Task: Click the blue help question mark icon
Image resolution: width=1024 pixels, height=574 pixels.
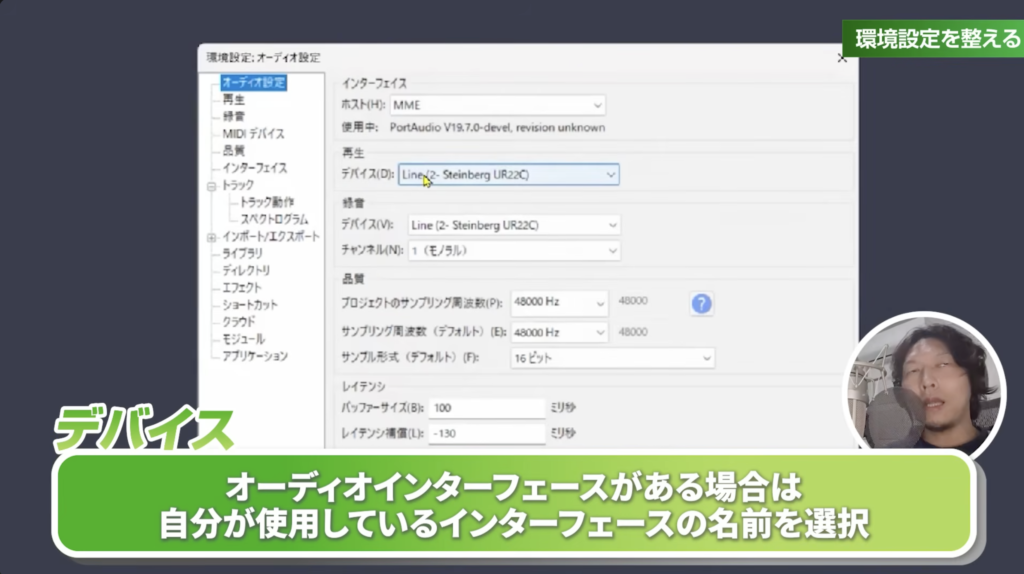Action: coord(701,303)
